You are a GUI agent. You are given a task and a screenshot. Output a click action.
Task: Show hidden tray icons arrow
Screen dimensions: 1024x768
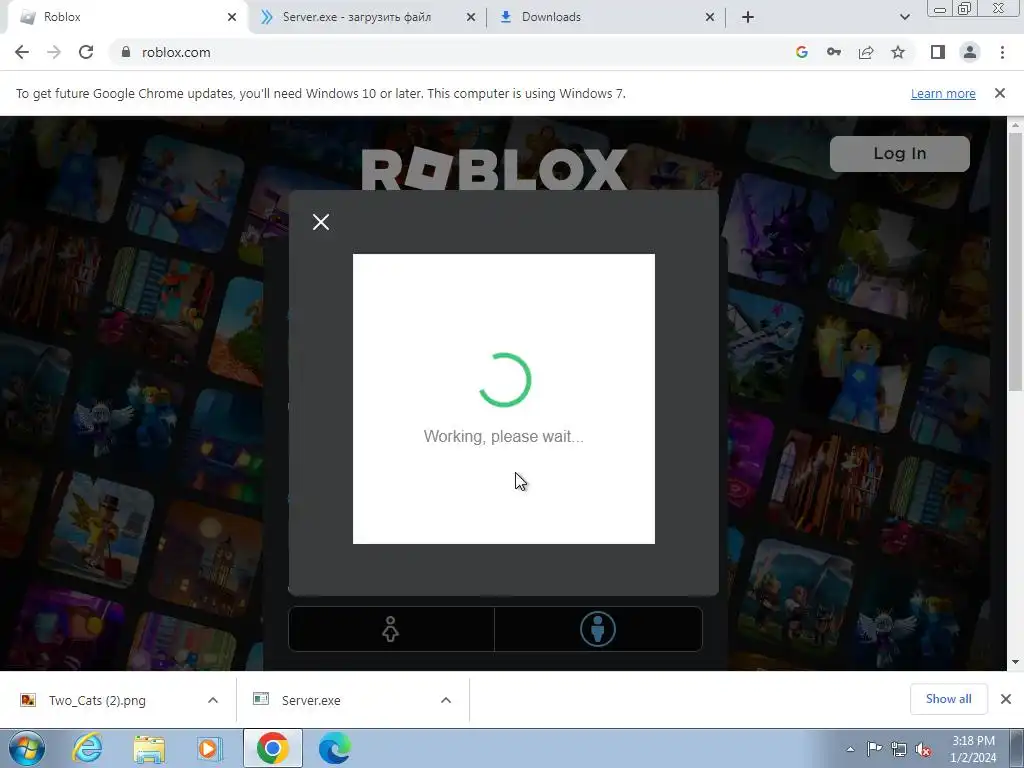(x=850, y=749)
